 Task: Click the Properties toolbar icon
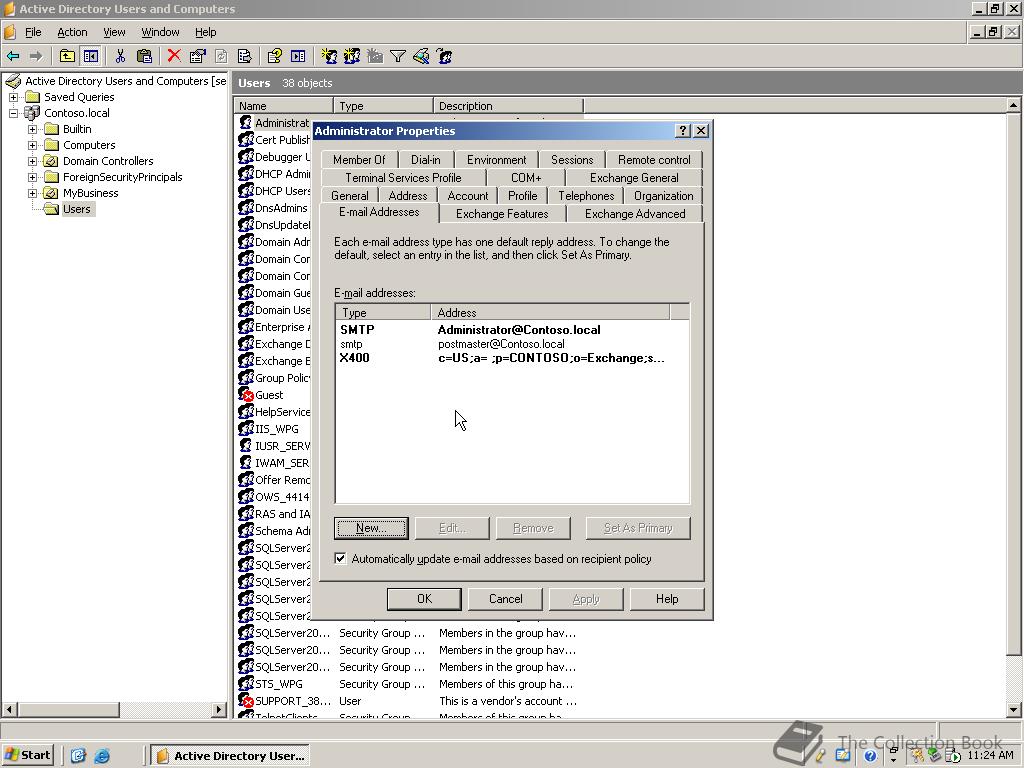click(x=197, y=56)
